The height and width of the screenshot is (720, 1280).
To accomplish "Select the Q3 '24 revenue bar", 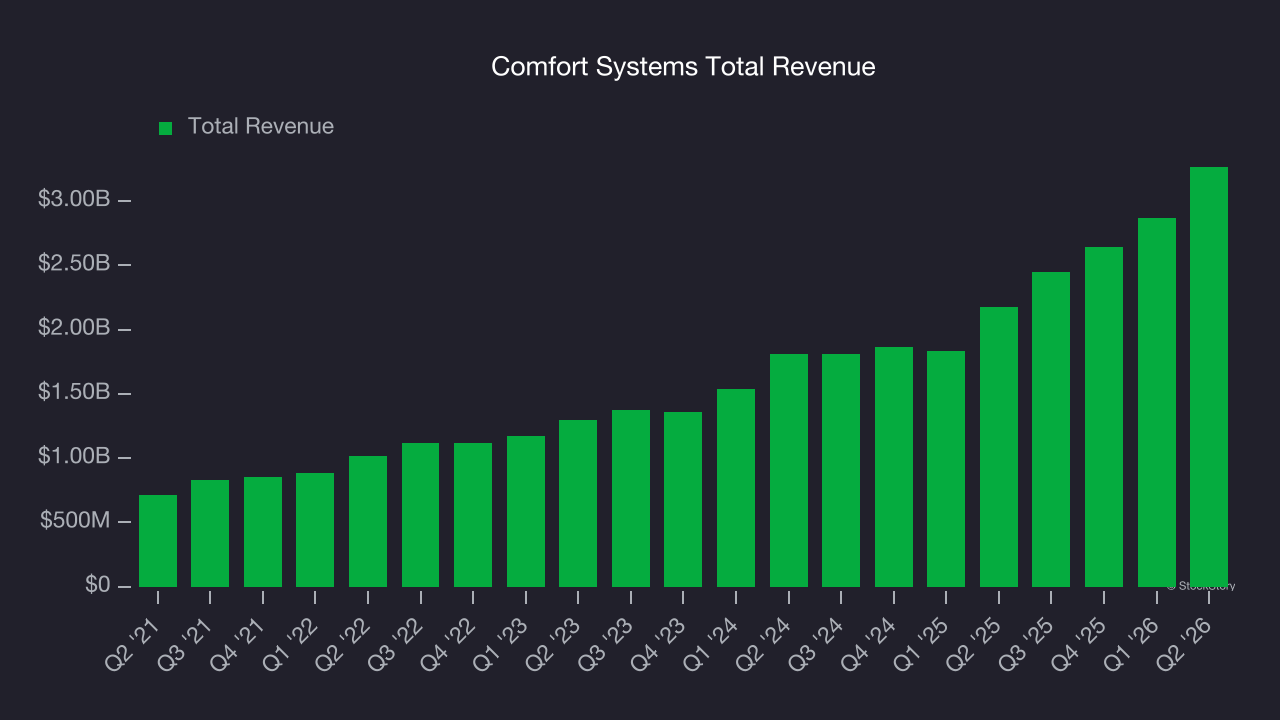I will [x=841, y=471].
